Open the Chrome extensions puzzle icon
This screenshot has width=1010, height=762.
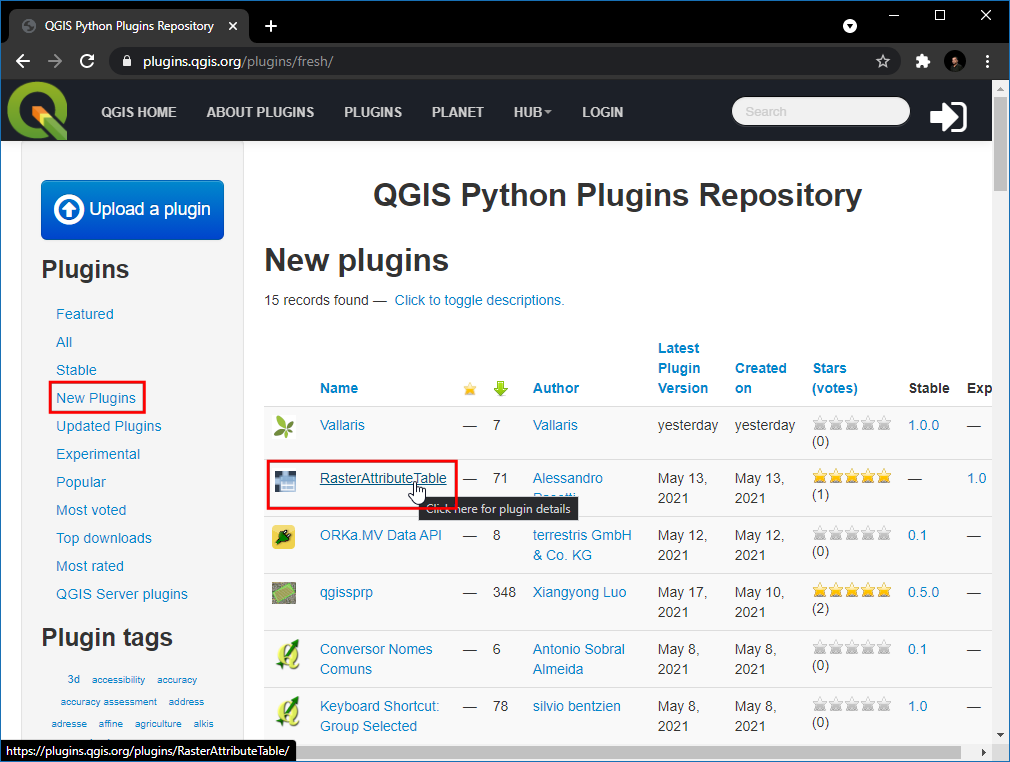(922, 61)
